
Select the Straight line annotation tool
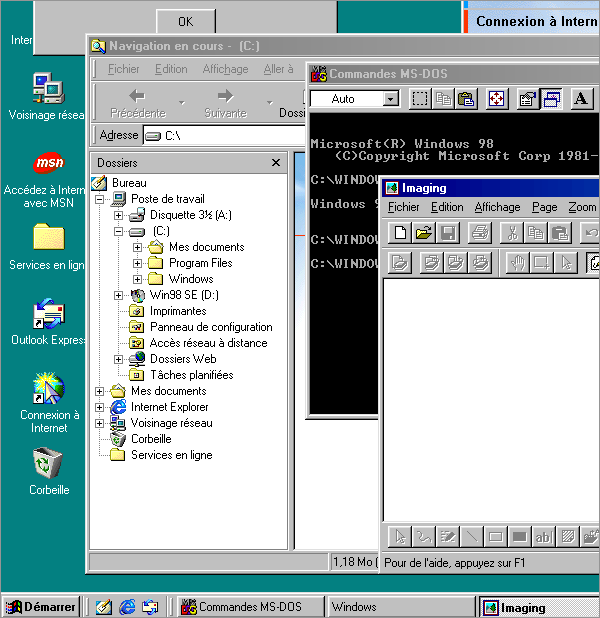[471, 537]
